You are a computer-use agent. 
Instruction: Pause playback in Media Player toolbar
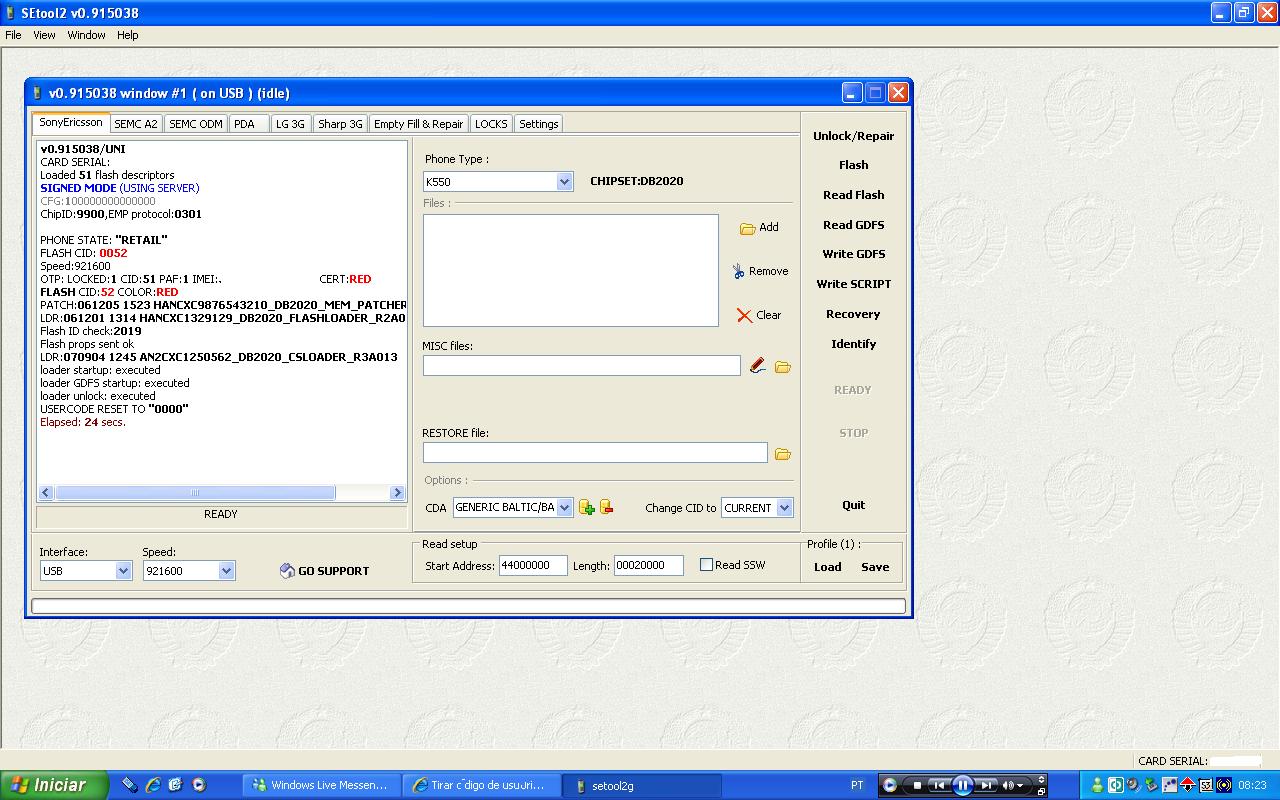click(963, 785)
